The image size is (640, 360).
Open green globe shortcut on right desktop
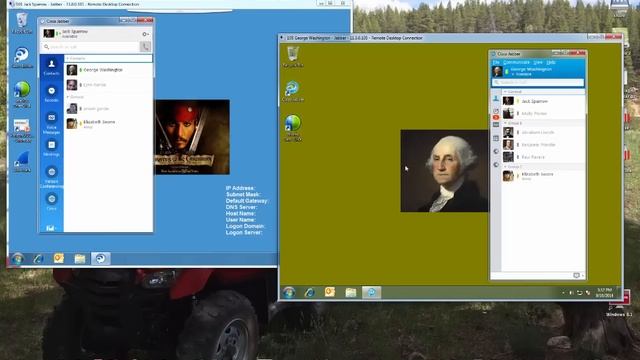(x=293, y=128)
